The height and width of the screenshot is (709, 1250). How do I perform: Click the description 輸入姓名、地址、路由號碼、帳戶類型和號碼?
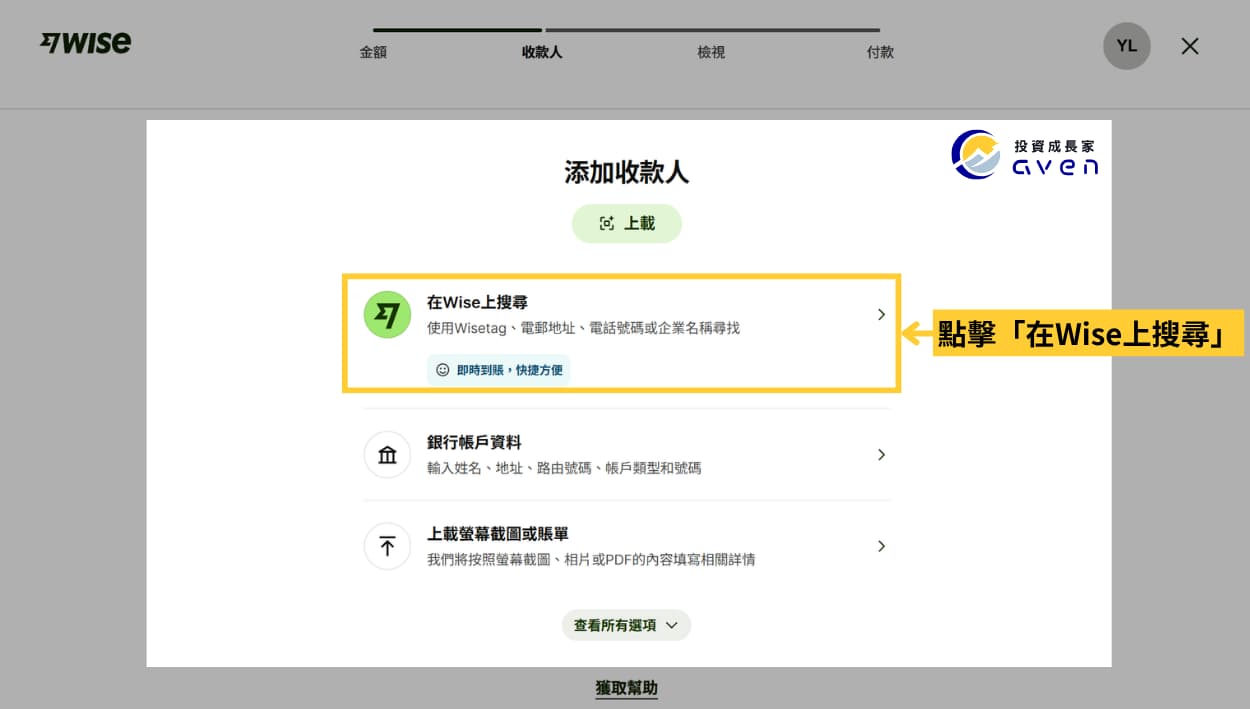[564, 468]
